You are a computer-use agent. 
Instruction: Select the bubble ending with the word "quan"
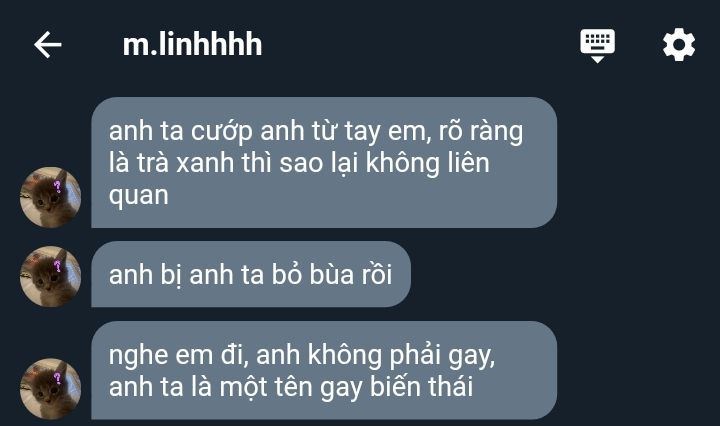[x=324, y=163]
